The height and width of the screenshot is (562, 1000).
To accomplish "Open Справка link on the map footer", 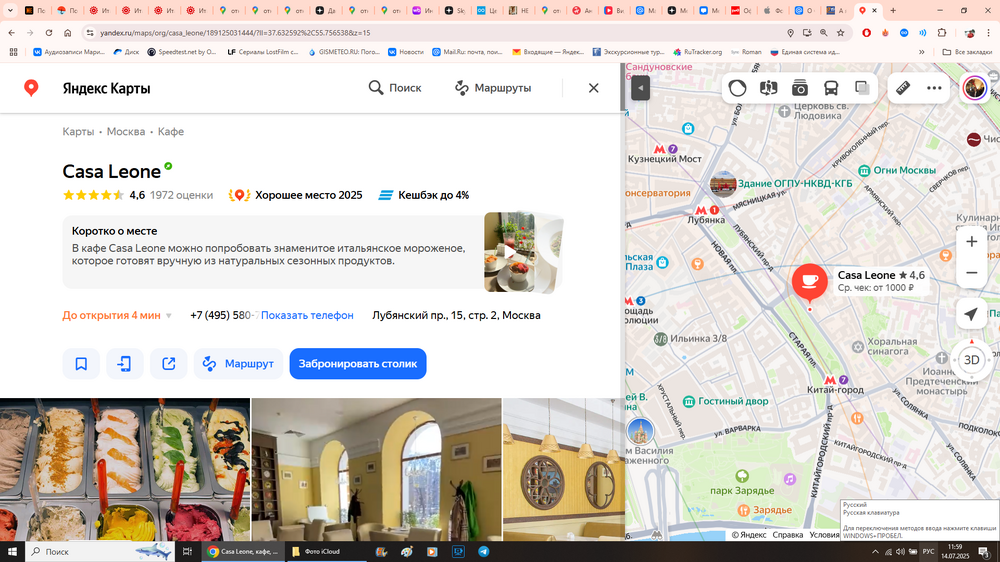I will click(x=788, y=535).
